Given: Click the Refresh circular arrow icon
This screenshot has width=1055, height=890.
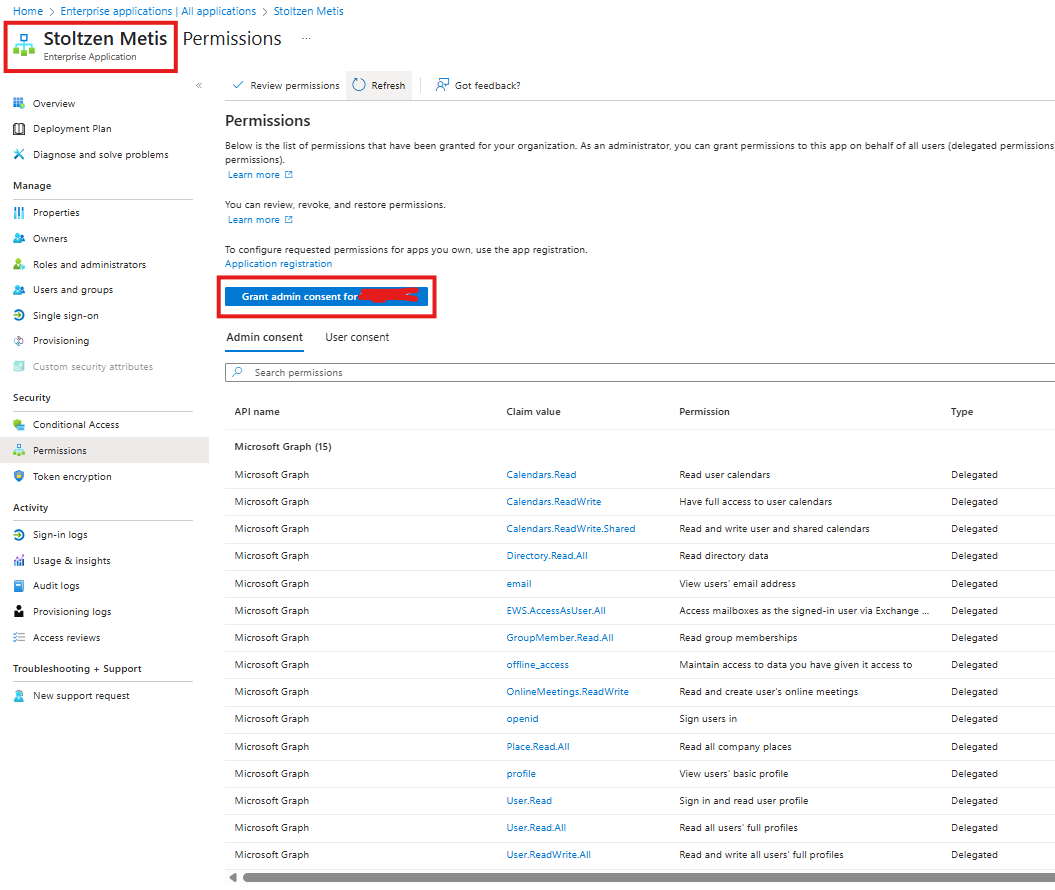Looking at the screenshot, I should [x=359, y=85].
